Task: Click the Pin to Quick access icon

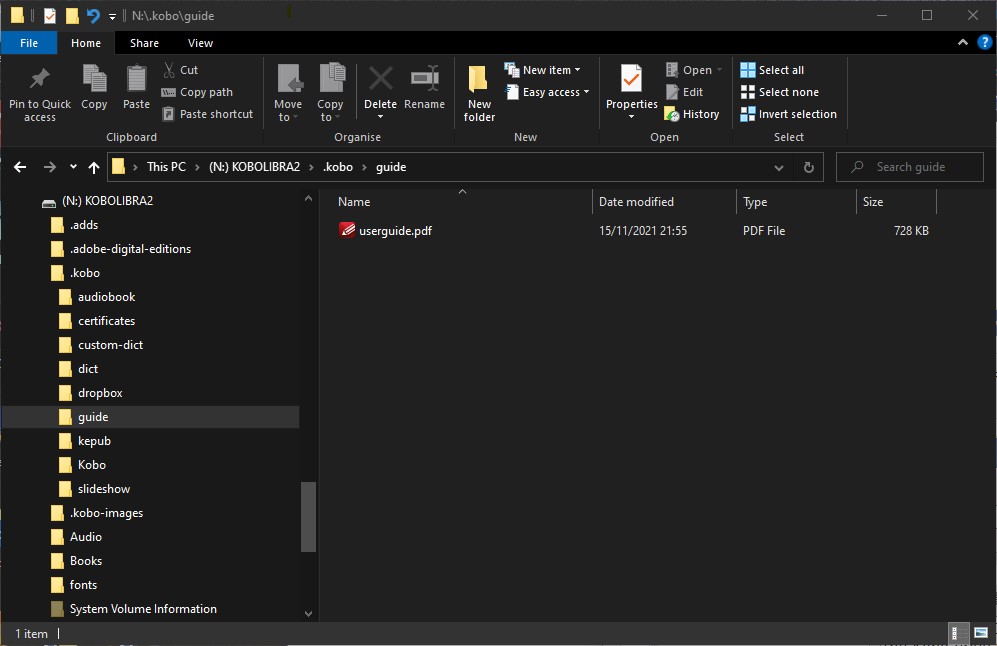Action: (40, 80)
